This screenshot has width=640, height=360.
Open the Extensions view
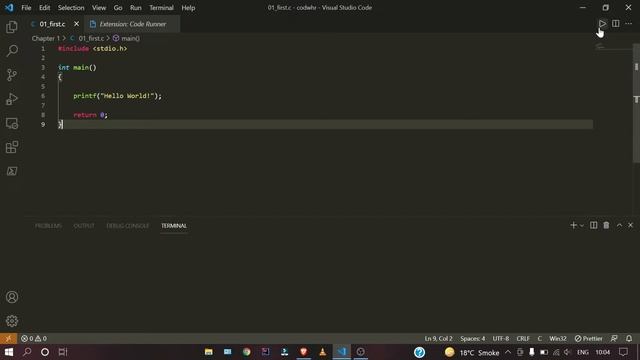(x=12, y=147)
